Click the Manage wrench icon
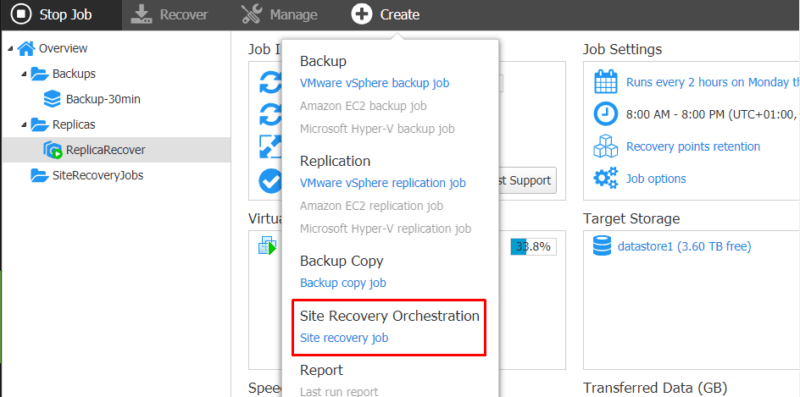 (x=252, y=14)
